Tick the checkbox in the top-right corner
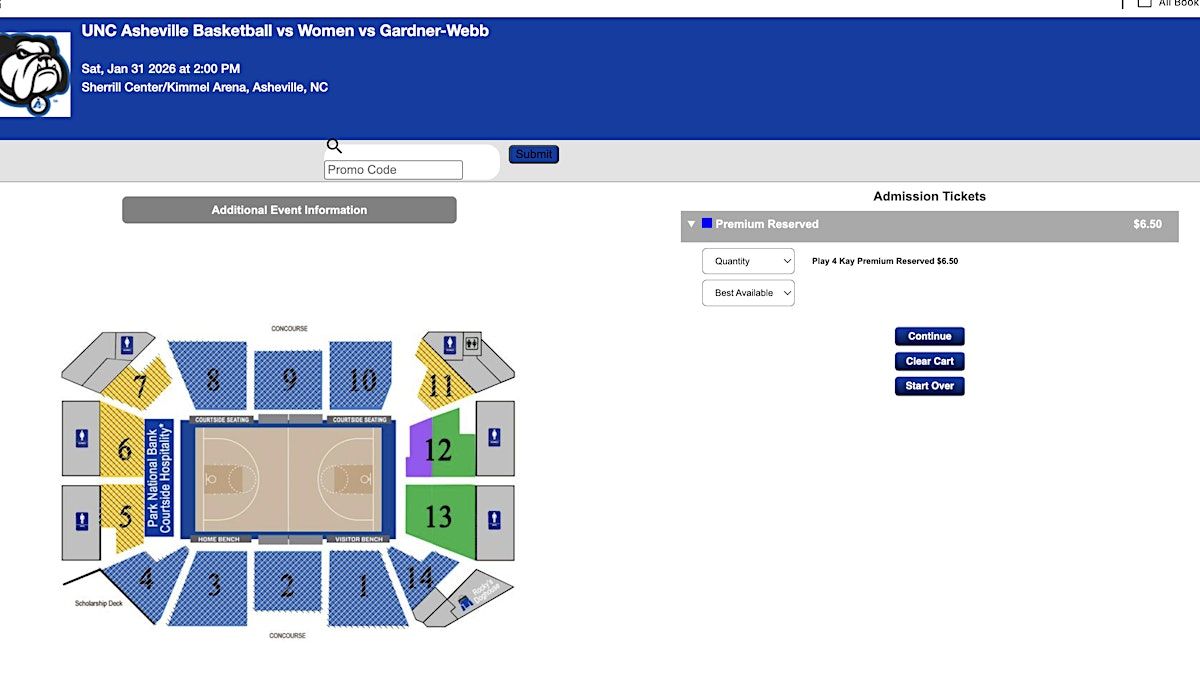The image size is (1200, 683). tap(1144, 3)
